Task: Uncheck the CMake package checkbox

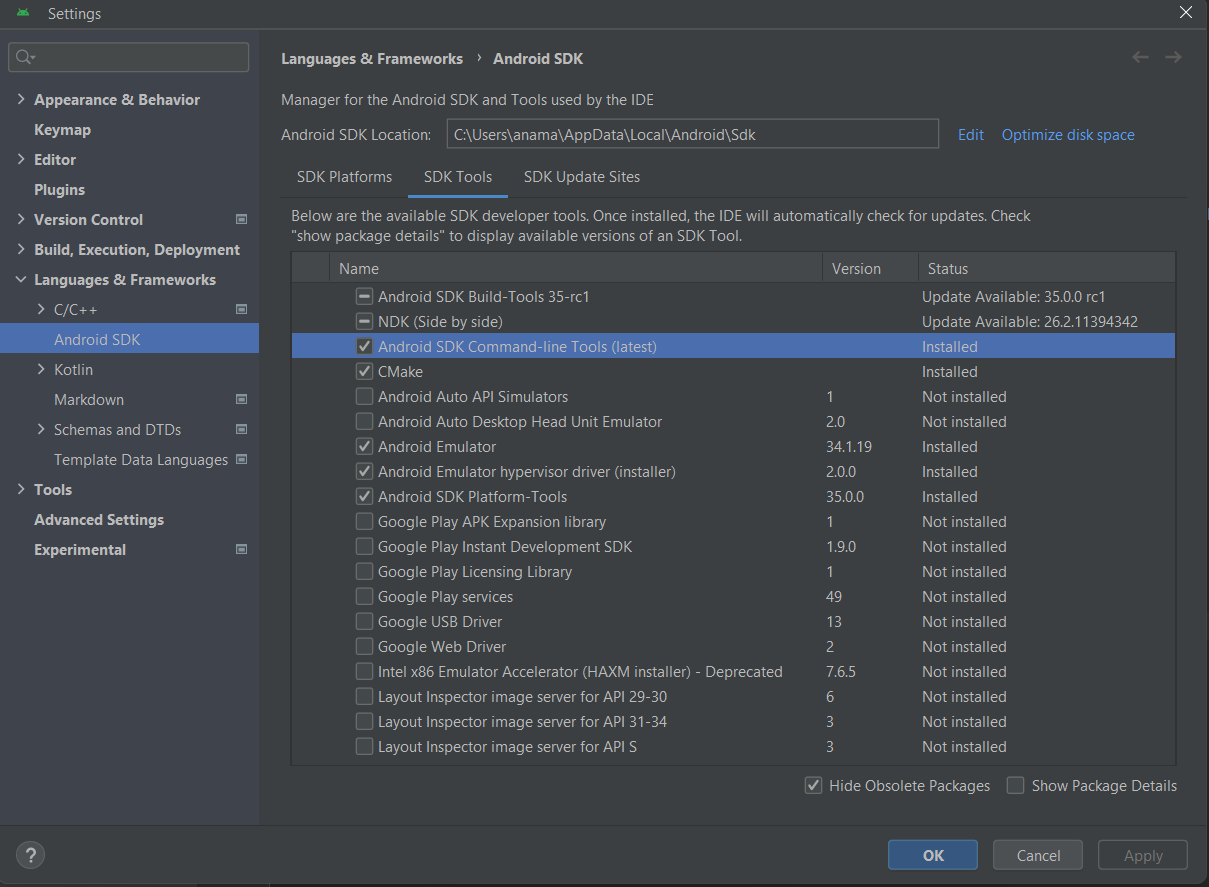Action: click(x=364, y=371)
